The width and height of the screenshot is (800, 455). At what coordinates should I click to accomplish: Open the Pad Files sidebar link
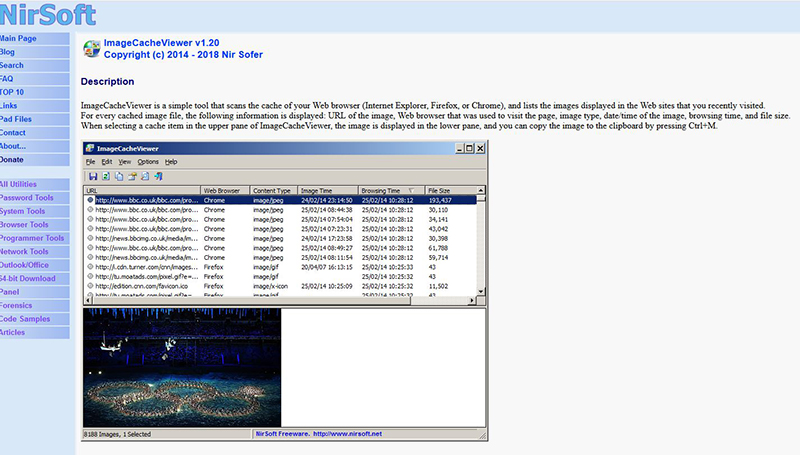[34, 119]
